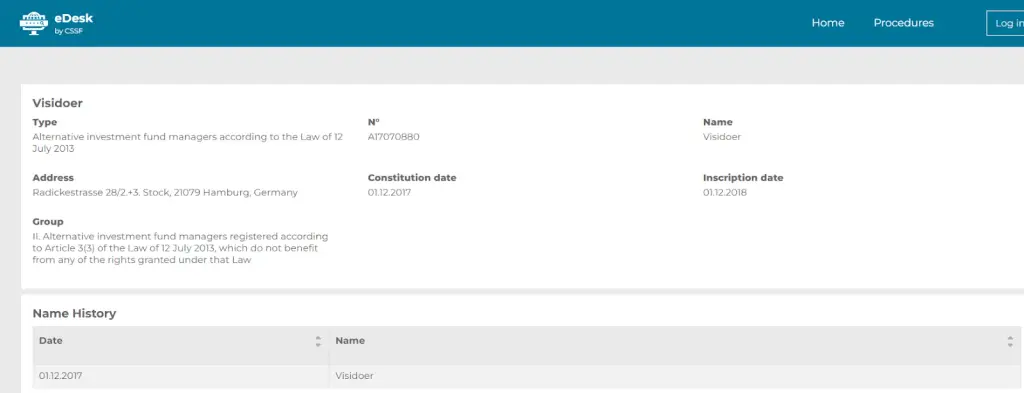This screenshot has height=393, width=1024.
Task: Sort Name History by Date column
Action: 318,341
